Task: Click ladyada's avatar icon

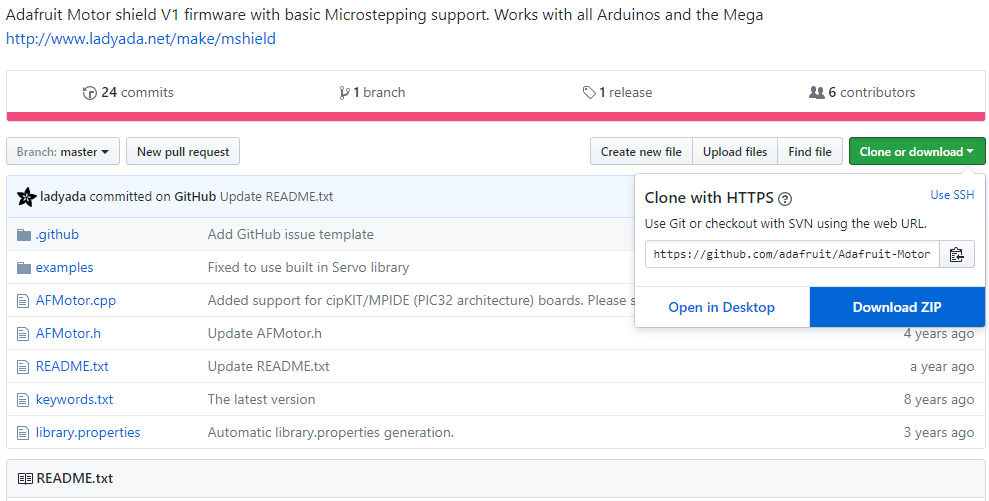Action: click(27, 197)
